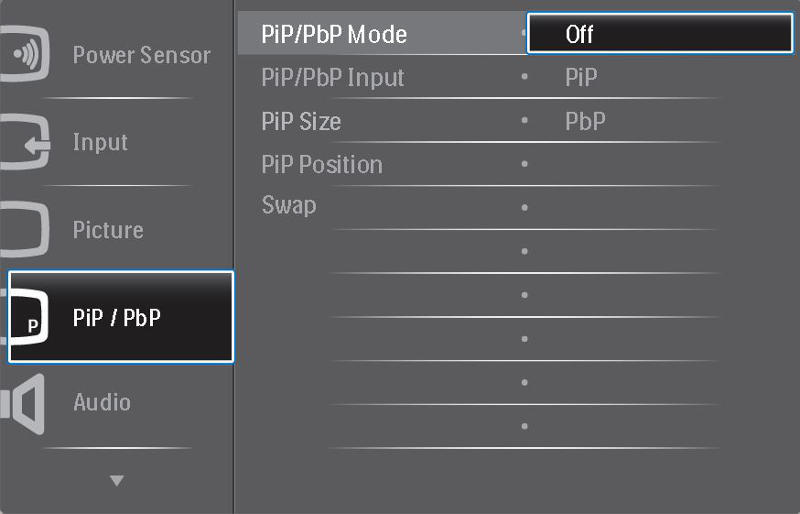Select the Input source icon
The height and width of the screenshot is (514, 800).
[x=24, y=142]
